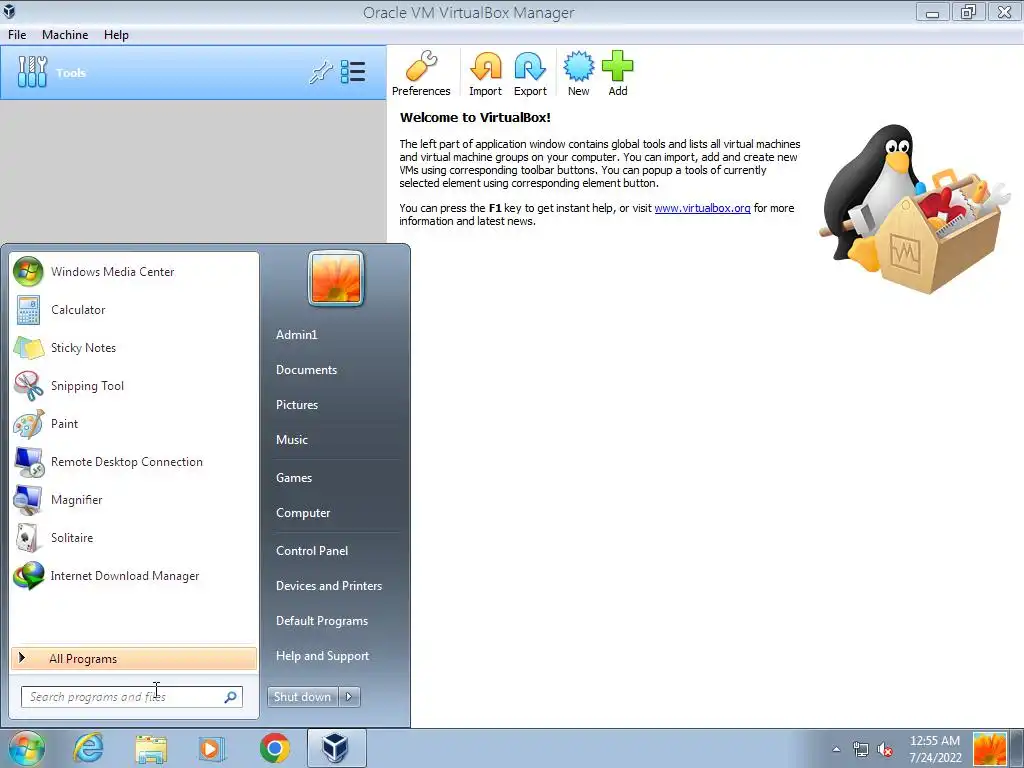Click the Windows Start orb

point(27,748)
